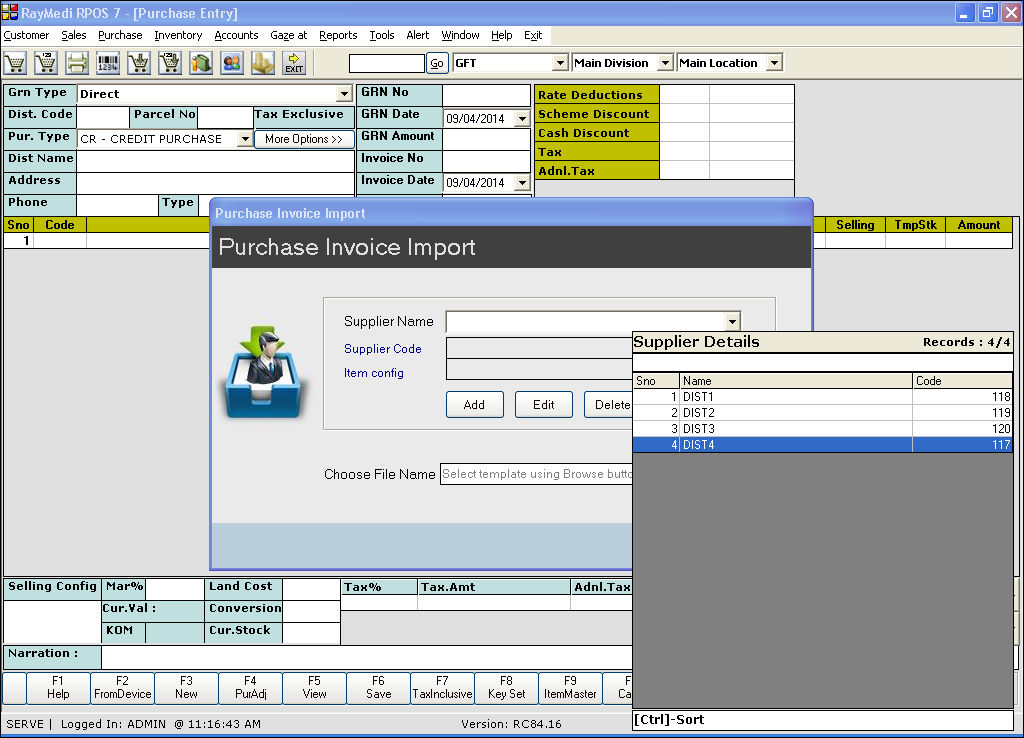
Task: Click the barcode 1234 toolbar icon
Action: [108, 63]
